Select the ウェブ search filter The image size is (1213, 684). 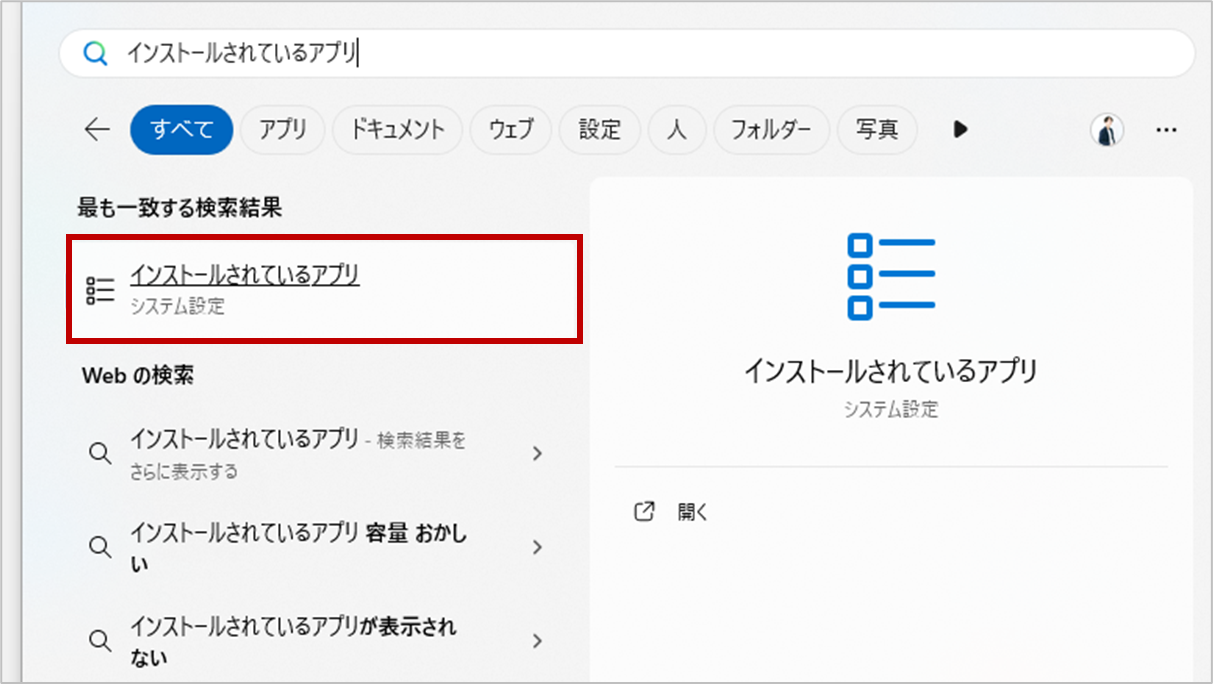click(510, 129)
